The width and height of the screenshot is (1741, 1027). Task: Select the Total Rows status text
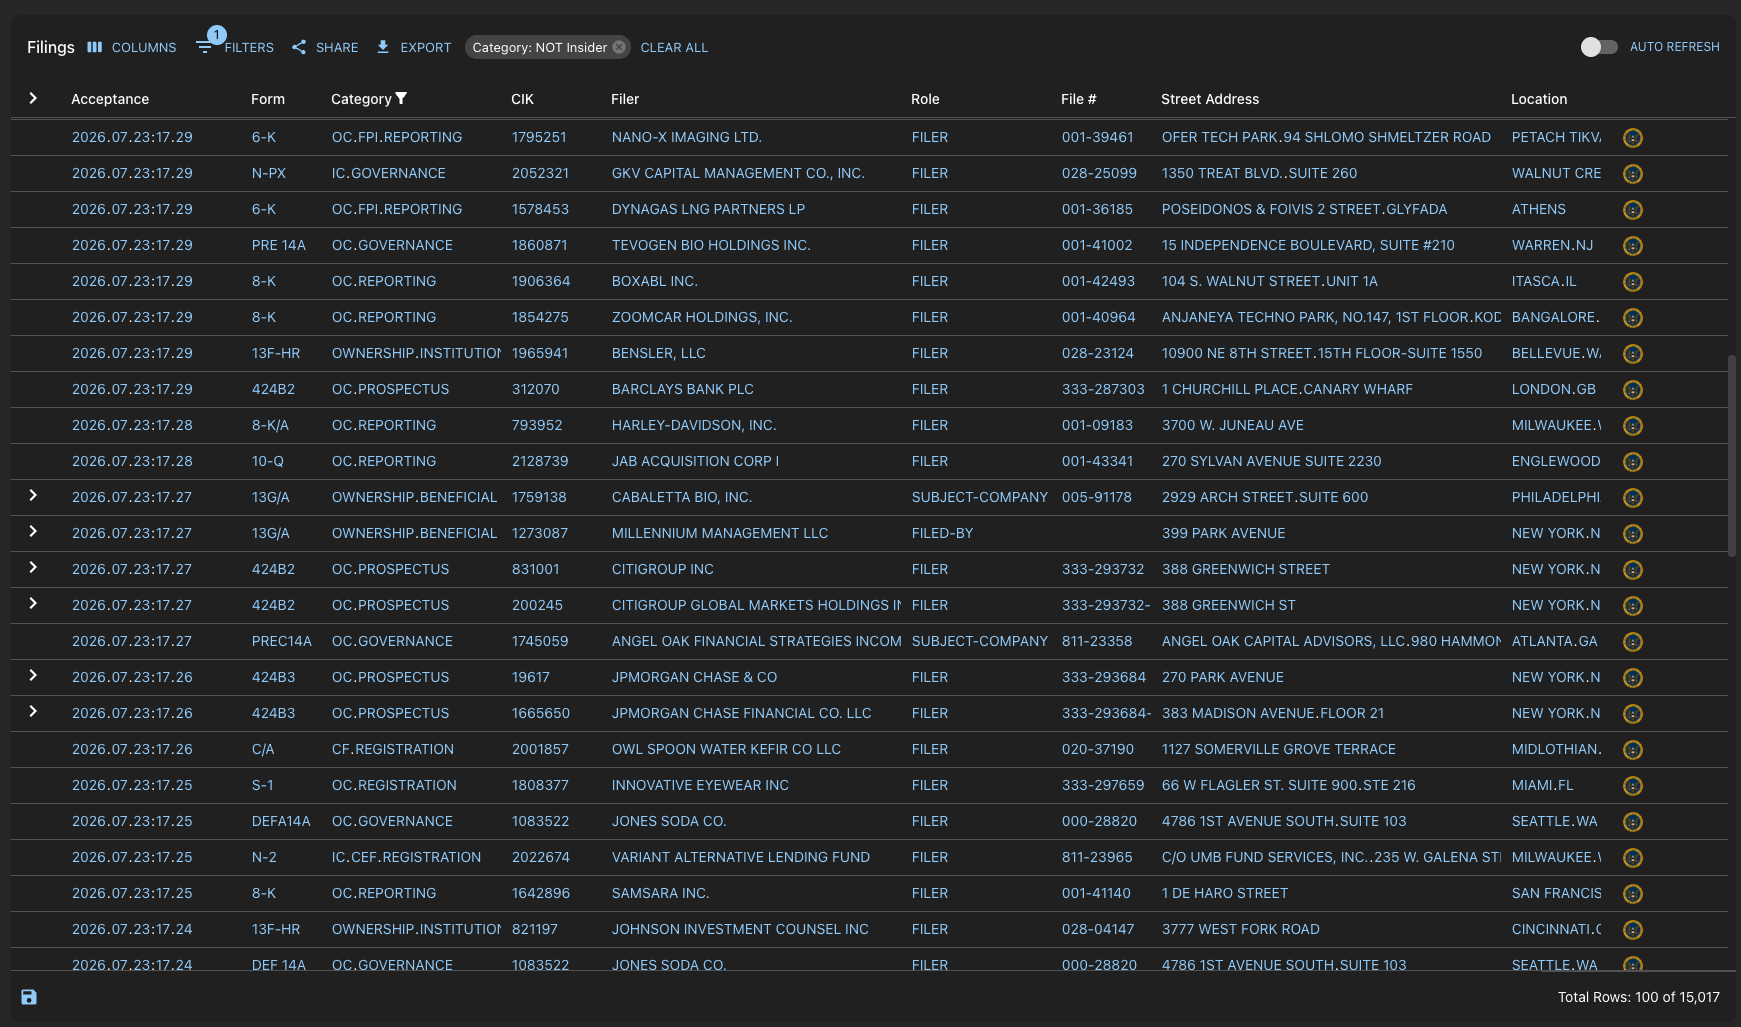(x=1639, y=997)
